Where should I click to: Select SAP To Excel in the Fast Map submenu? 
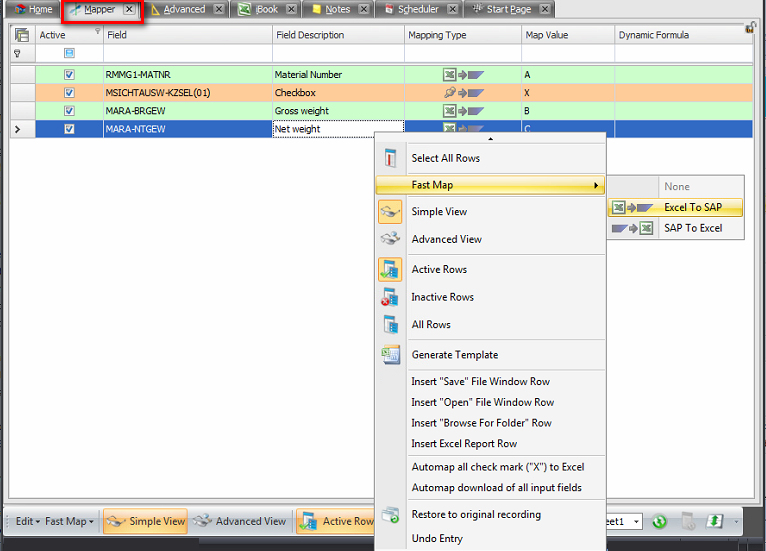click(x=676, y=228)
